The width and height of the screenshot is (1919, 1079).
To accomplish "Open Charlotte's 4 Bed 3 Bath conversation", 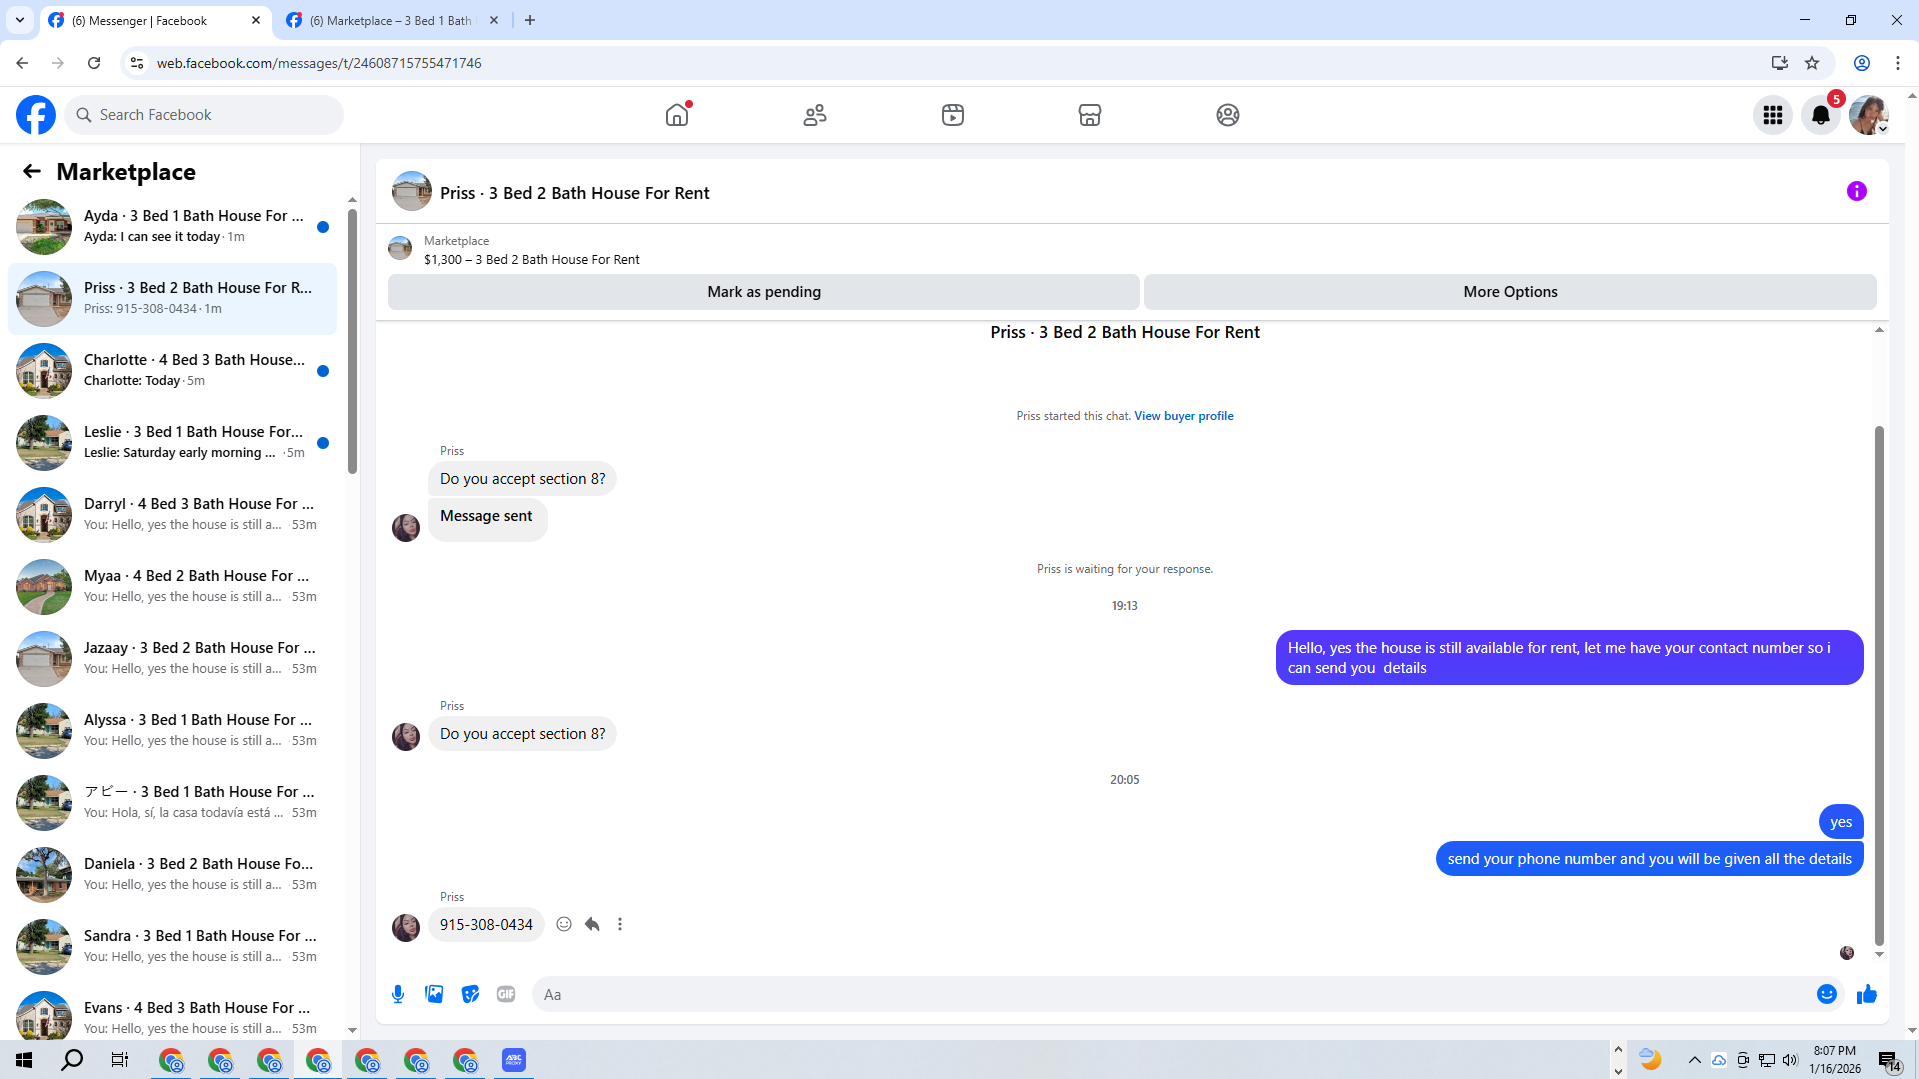I will [172, 371].
